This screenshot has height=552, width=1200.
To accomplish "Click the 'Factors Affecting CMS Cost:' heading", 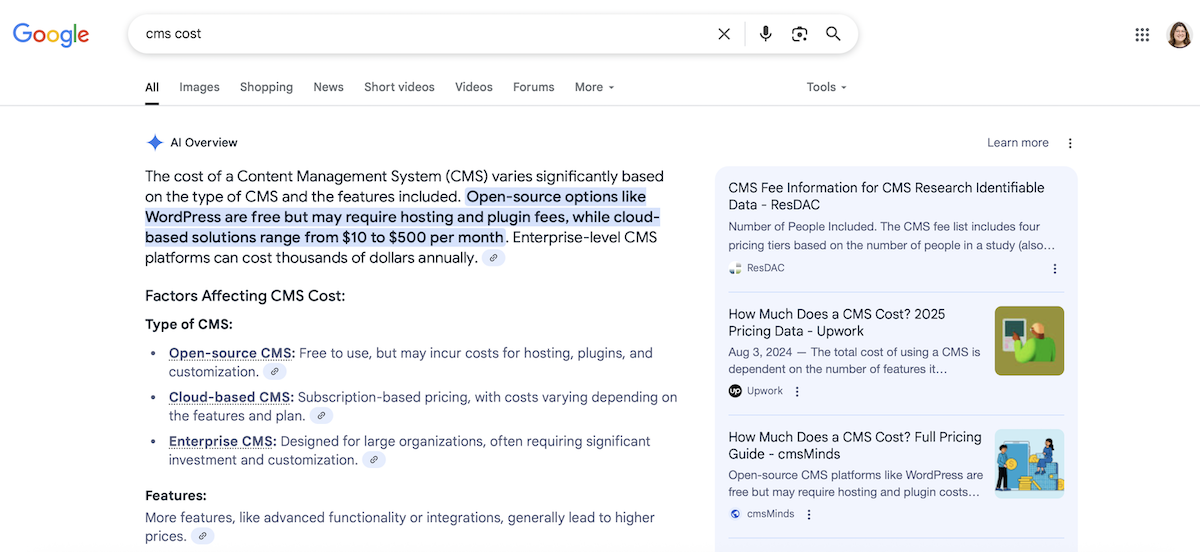I will 245,296.
